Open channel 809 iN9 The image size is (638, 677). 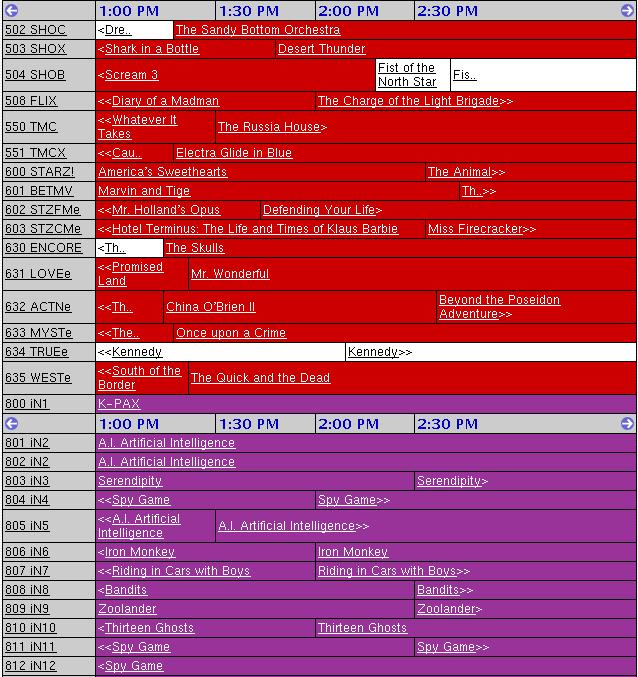pyautogui.click(x=27, y=608)
